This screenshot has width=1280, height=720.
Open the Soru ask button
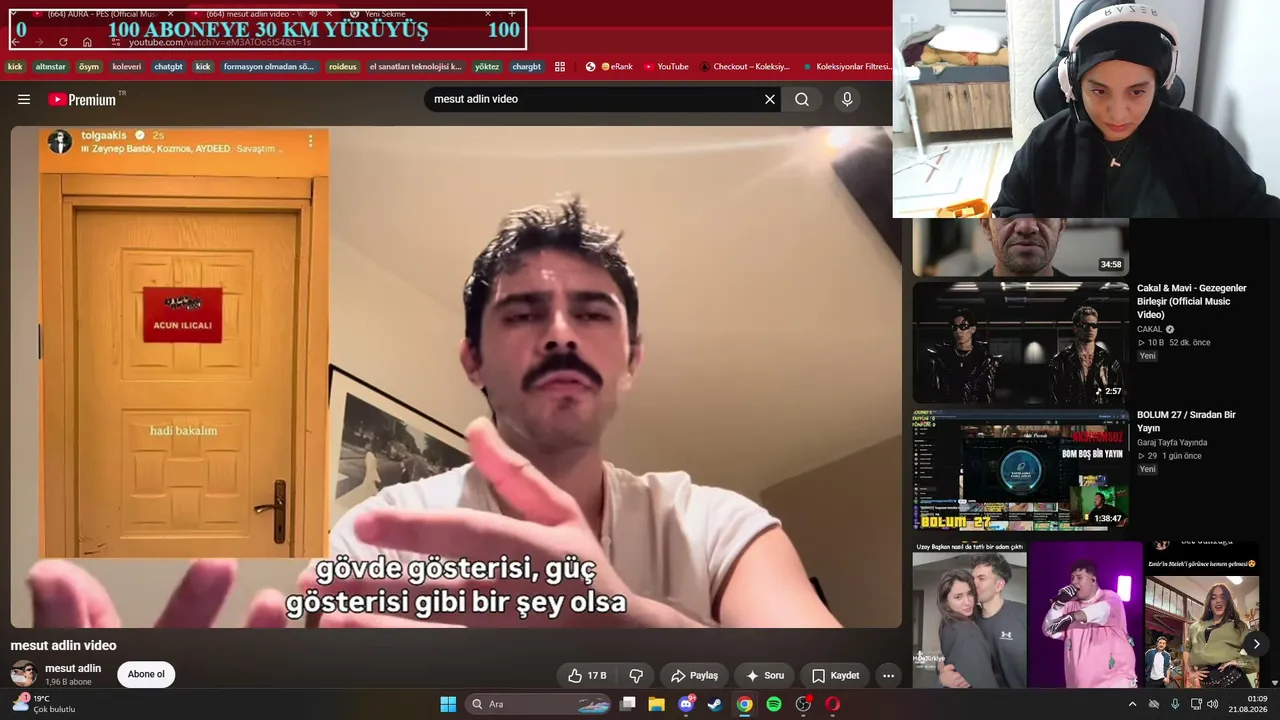point(765,675)
